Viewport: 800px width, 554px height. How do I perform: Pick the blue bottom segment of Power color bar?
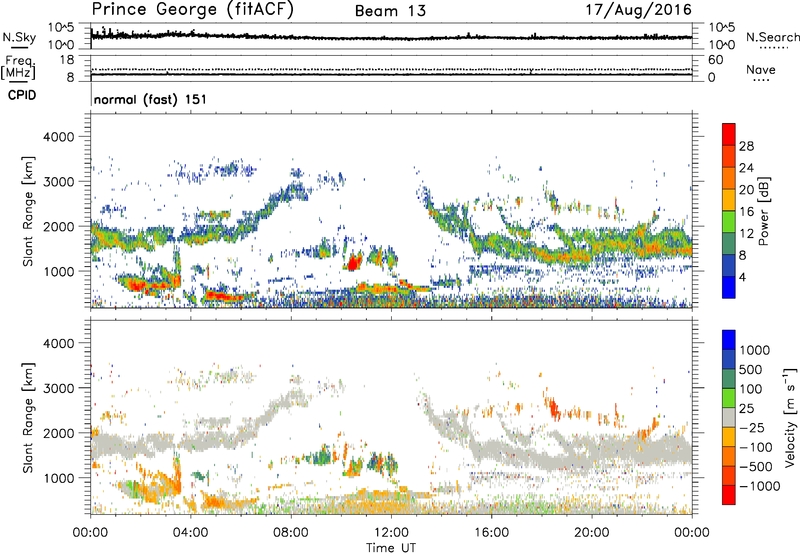729,287
